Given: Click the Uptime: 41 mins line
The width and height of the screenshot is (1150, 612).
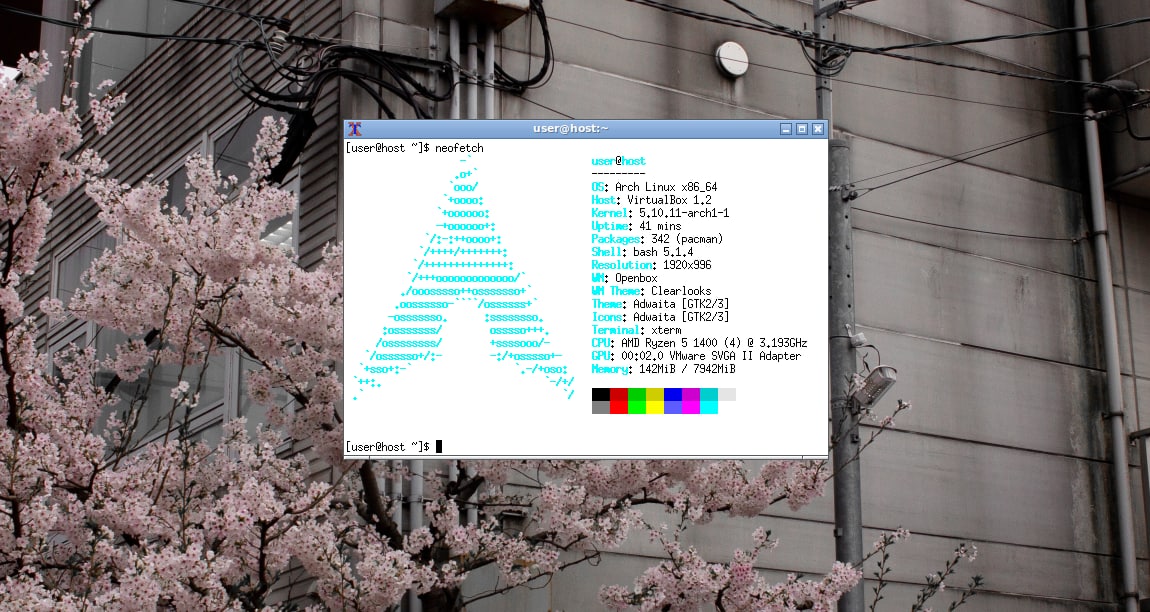Looking at the screenshot, I should pyautogui.click(x=636, y=226).
